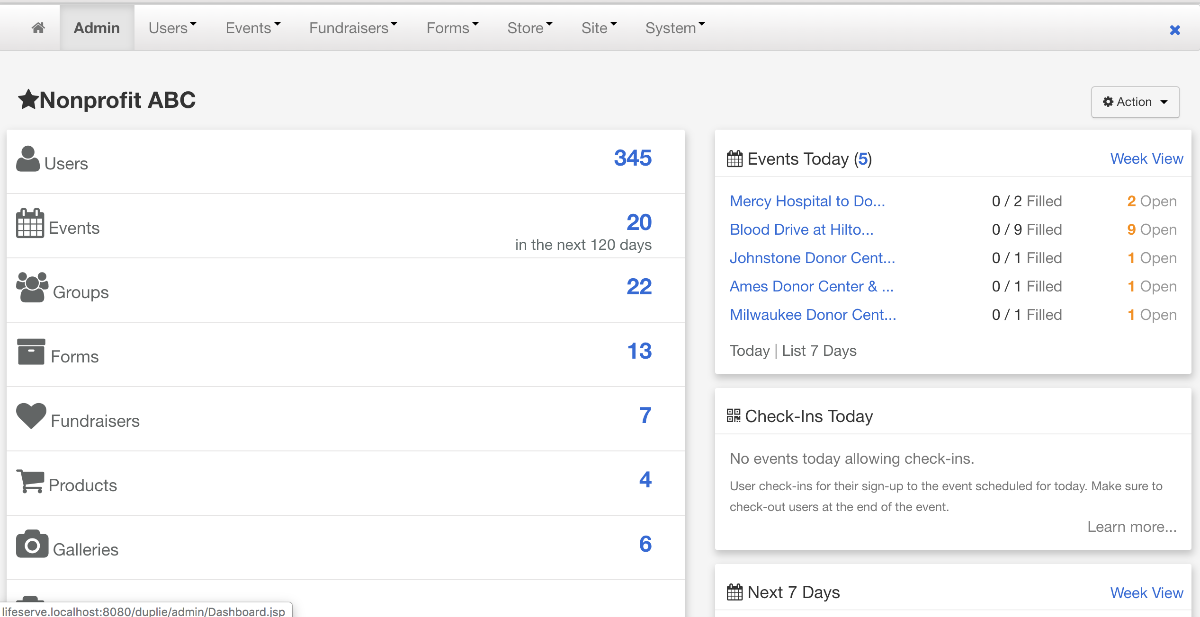Click the Nonprofit ABC heading

(x=118, y=100)
